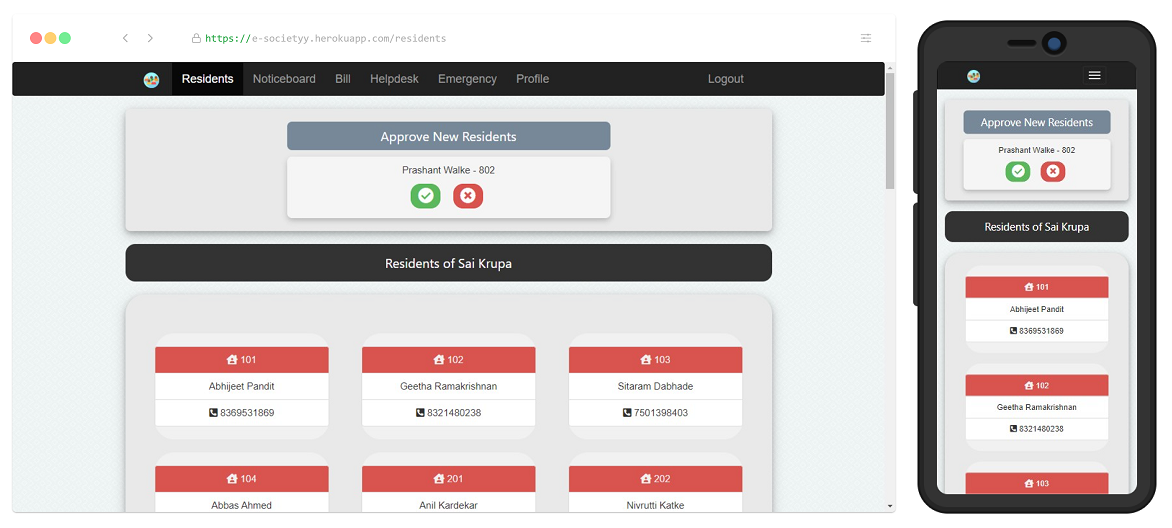Click house icon on flat 101 phone card
Screen dimensions: 1172x528
point(1028,287)
